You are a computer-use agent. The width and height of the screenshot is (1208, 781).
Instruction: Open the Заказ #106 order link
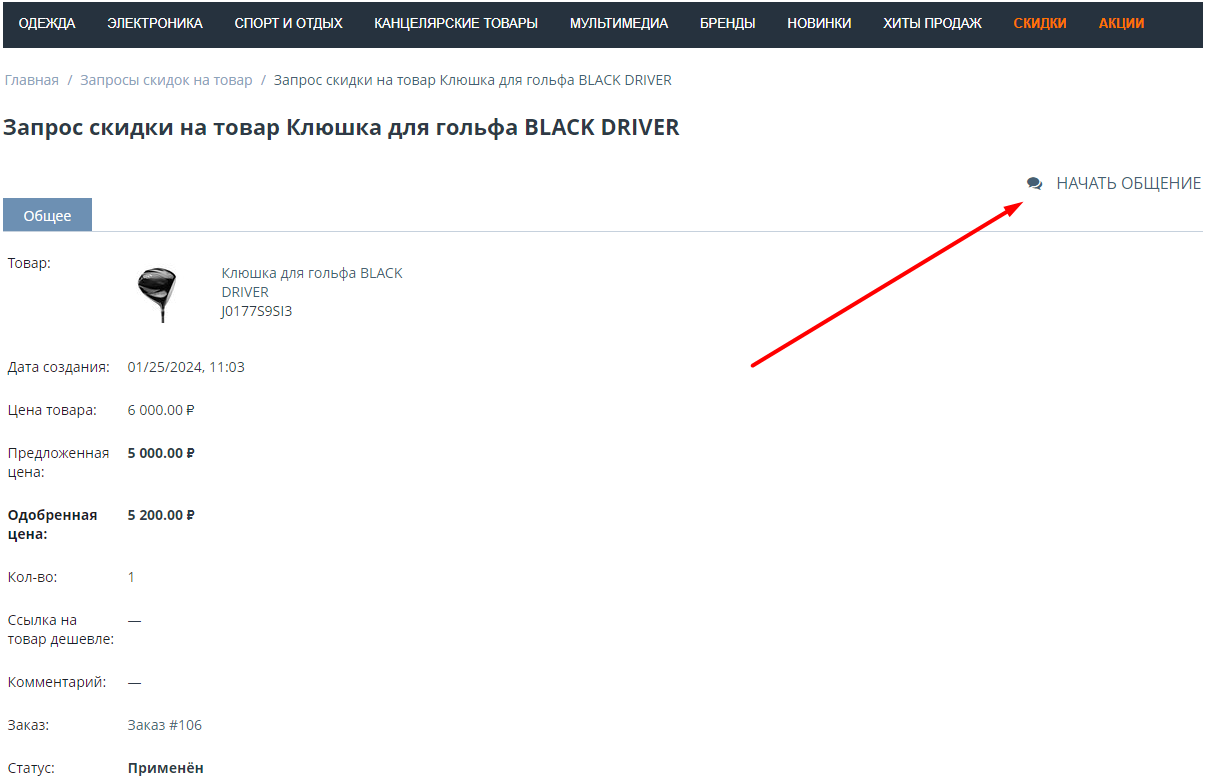[165, 725]
